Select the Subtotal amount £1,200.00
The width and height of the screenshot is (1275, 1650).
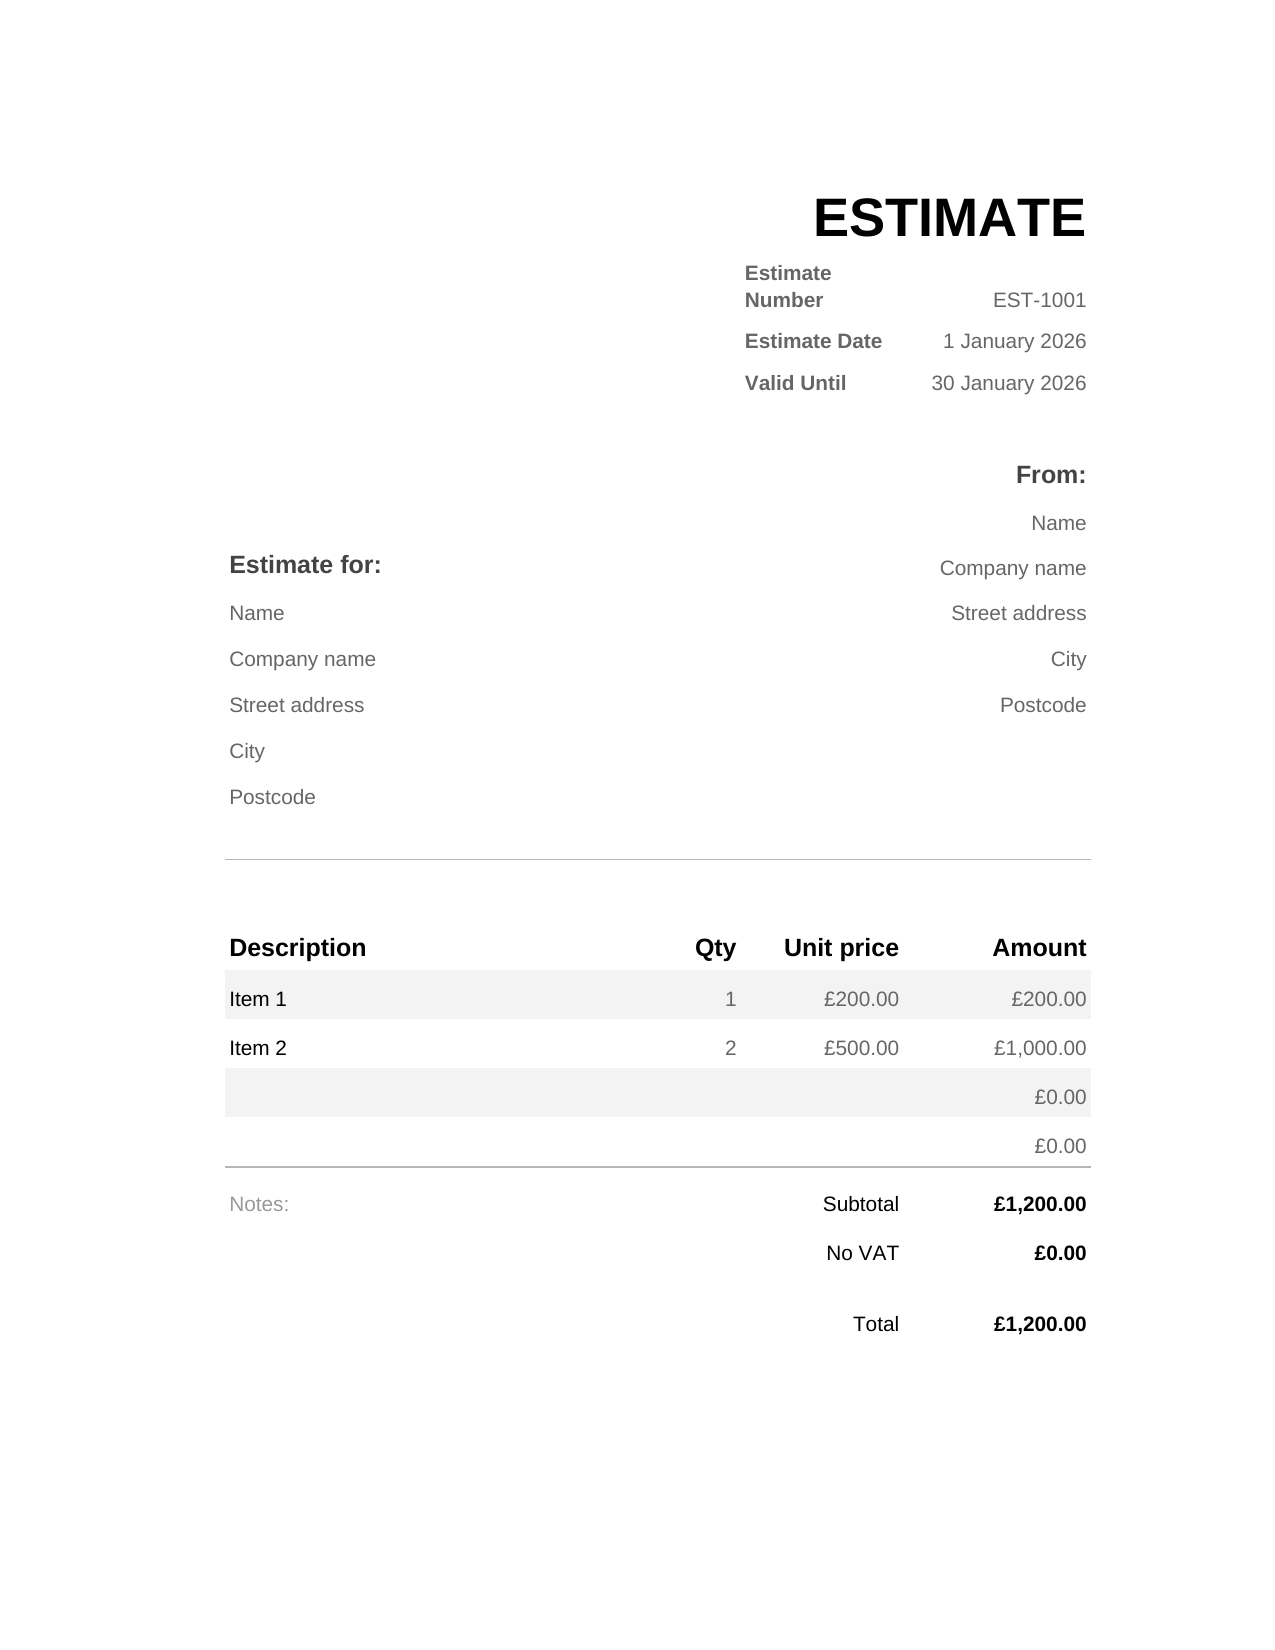(x=1039, y=1204)
